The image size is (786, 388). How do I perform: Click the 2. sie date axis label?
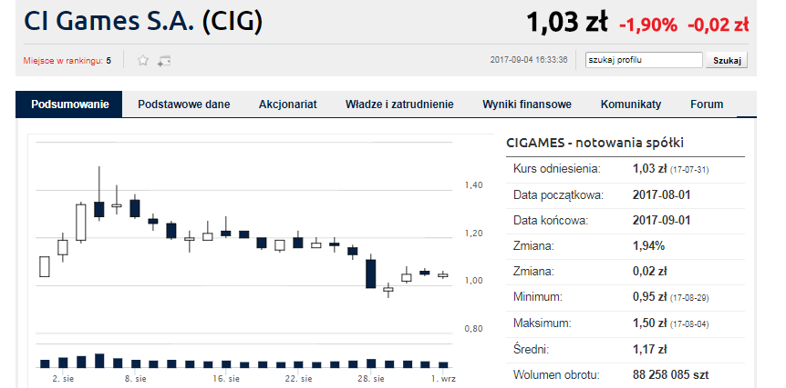pos(63,379)
